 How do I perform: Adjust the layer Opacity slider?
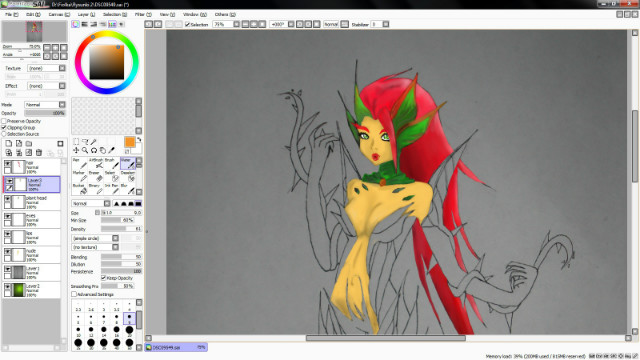click(45, 113)
